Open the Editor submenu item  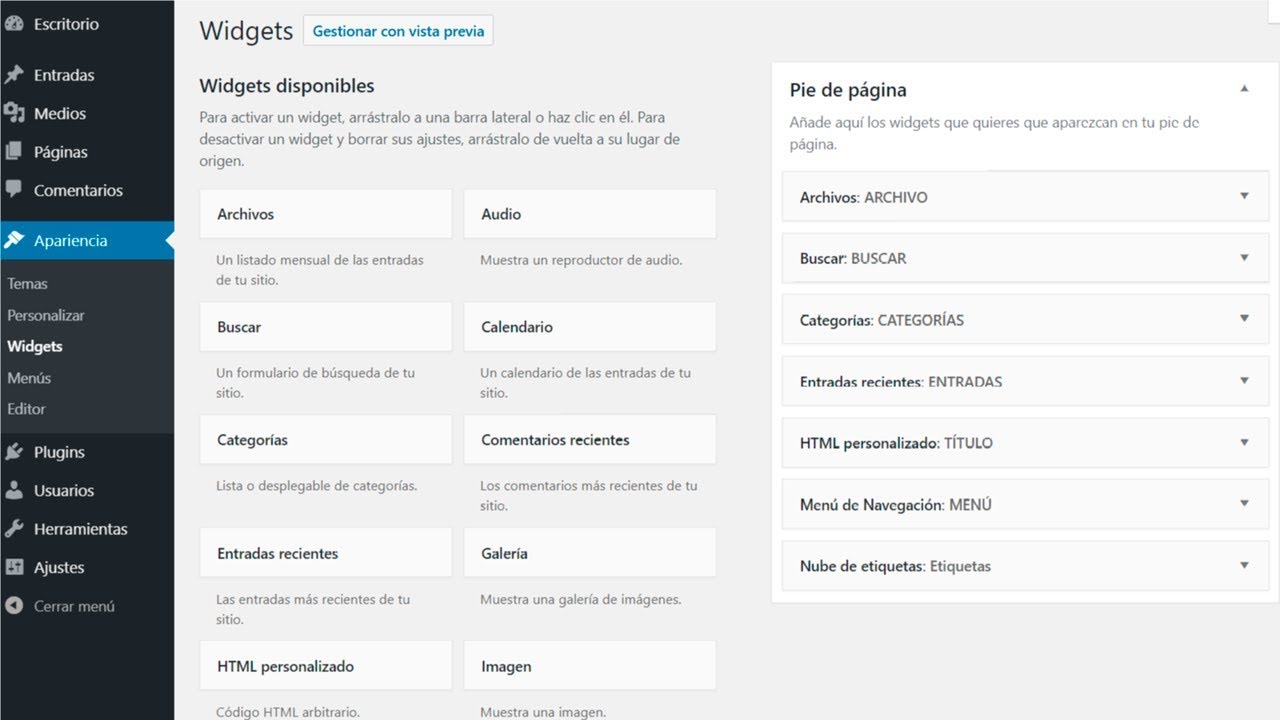pos(26,409)
